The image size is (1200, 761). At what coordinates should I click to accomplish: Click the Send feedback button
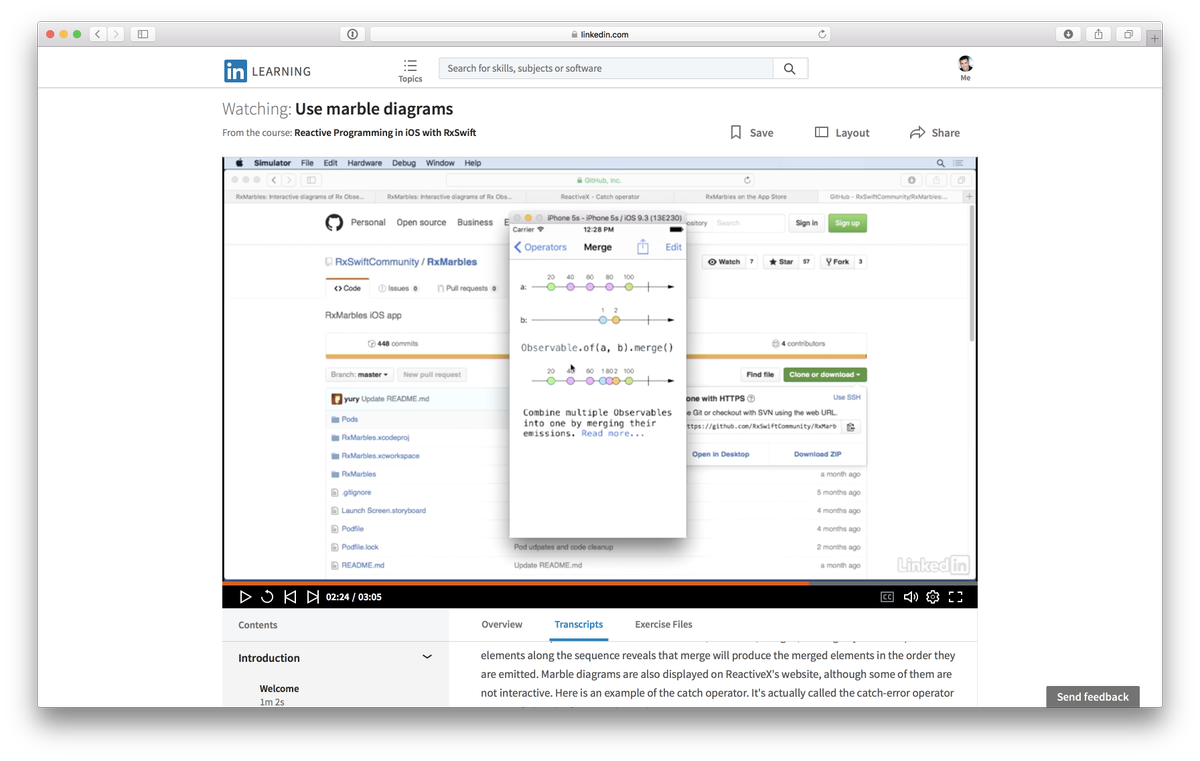1093,696
